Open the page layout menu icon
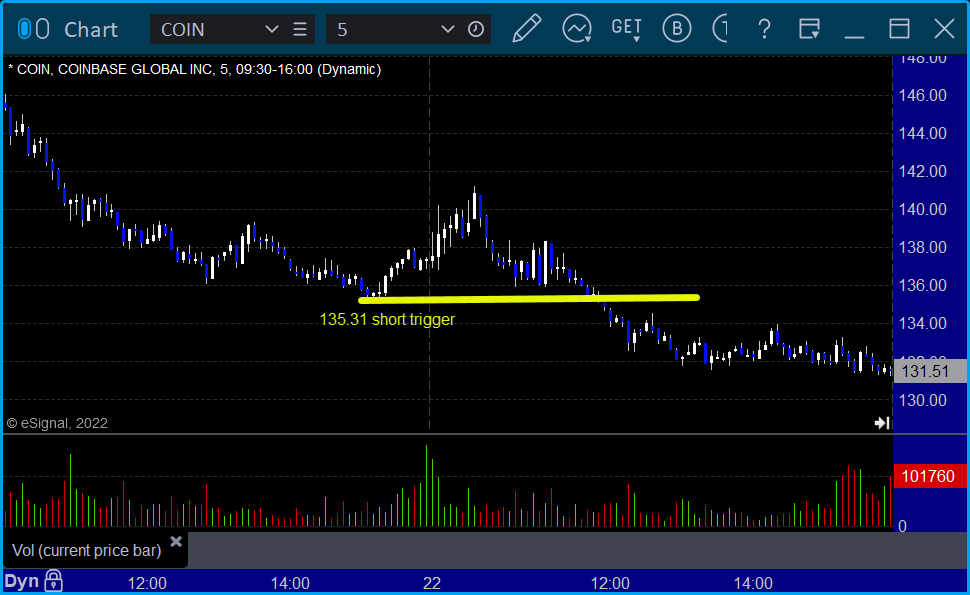This screenshot has width=970, height=595. click(x=809, y=29)
